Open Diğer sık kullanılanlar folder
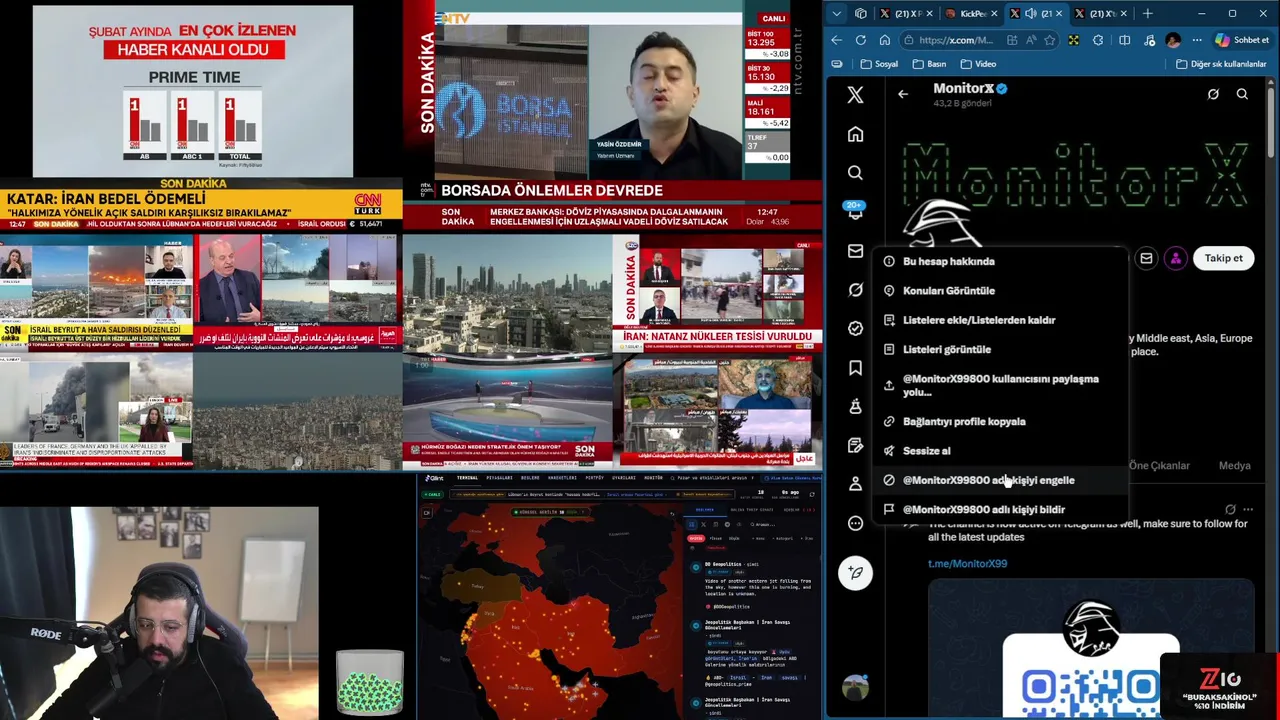The height and width of the screenshot is (720, 1280). click(x=1221, y=64)
